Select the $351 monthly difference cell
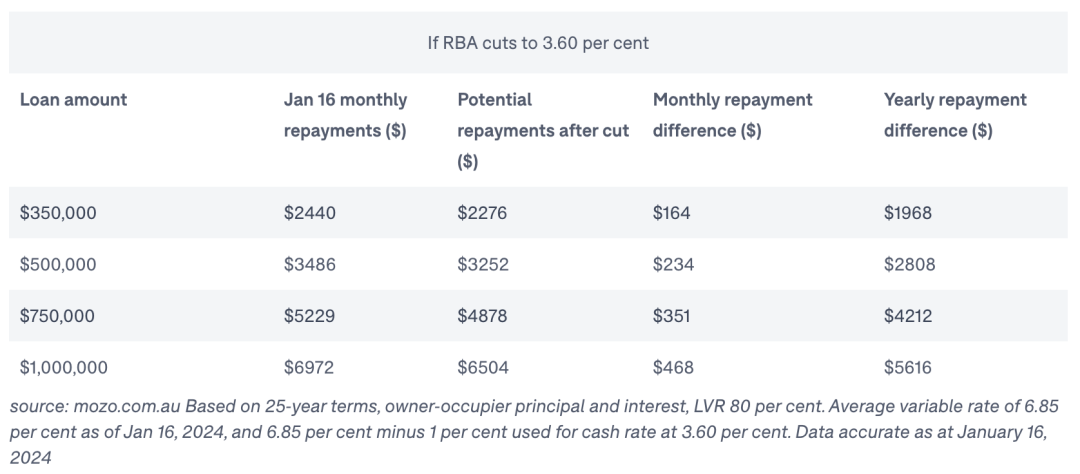Image resolution: width=1080 pixels, height=474 pixels. coord(671,316)
